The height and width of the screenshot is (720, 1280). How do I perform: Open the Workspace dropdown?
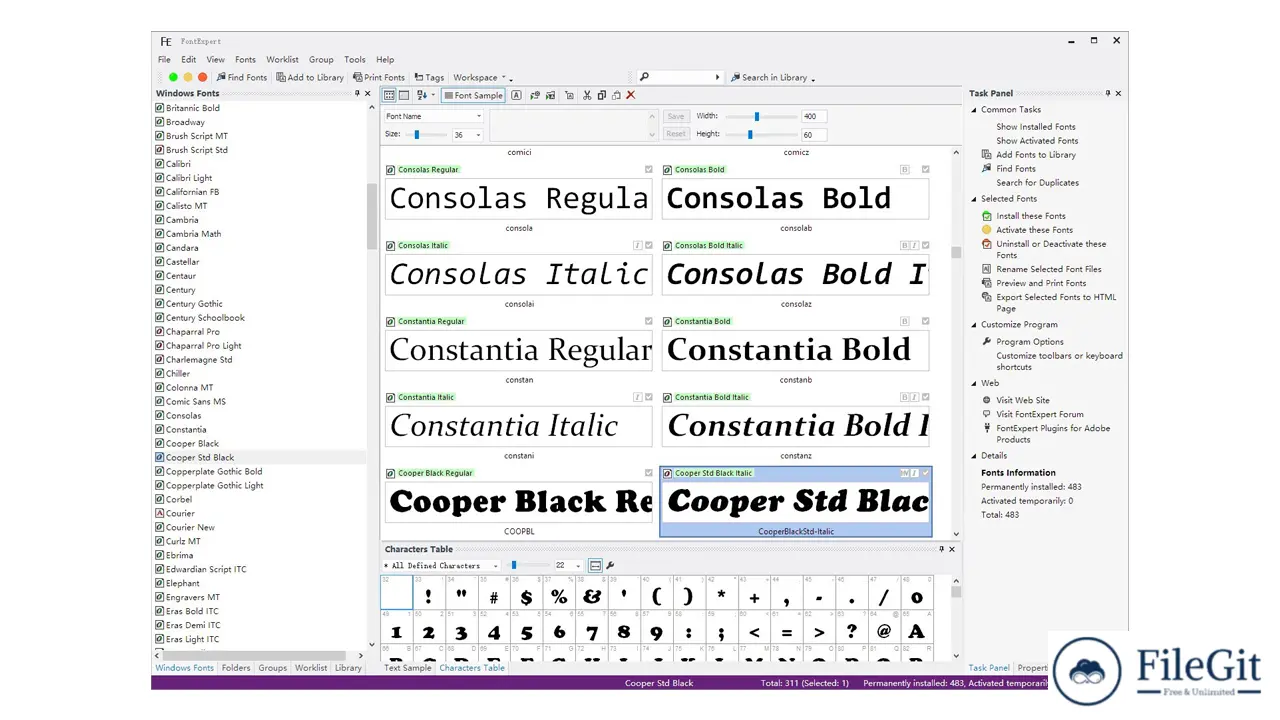(482, 77)
